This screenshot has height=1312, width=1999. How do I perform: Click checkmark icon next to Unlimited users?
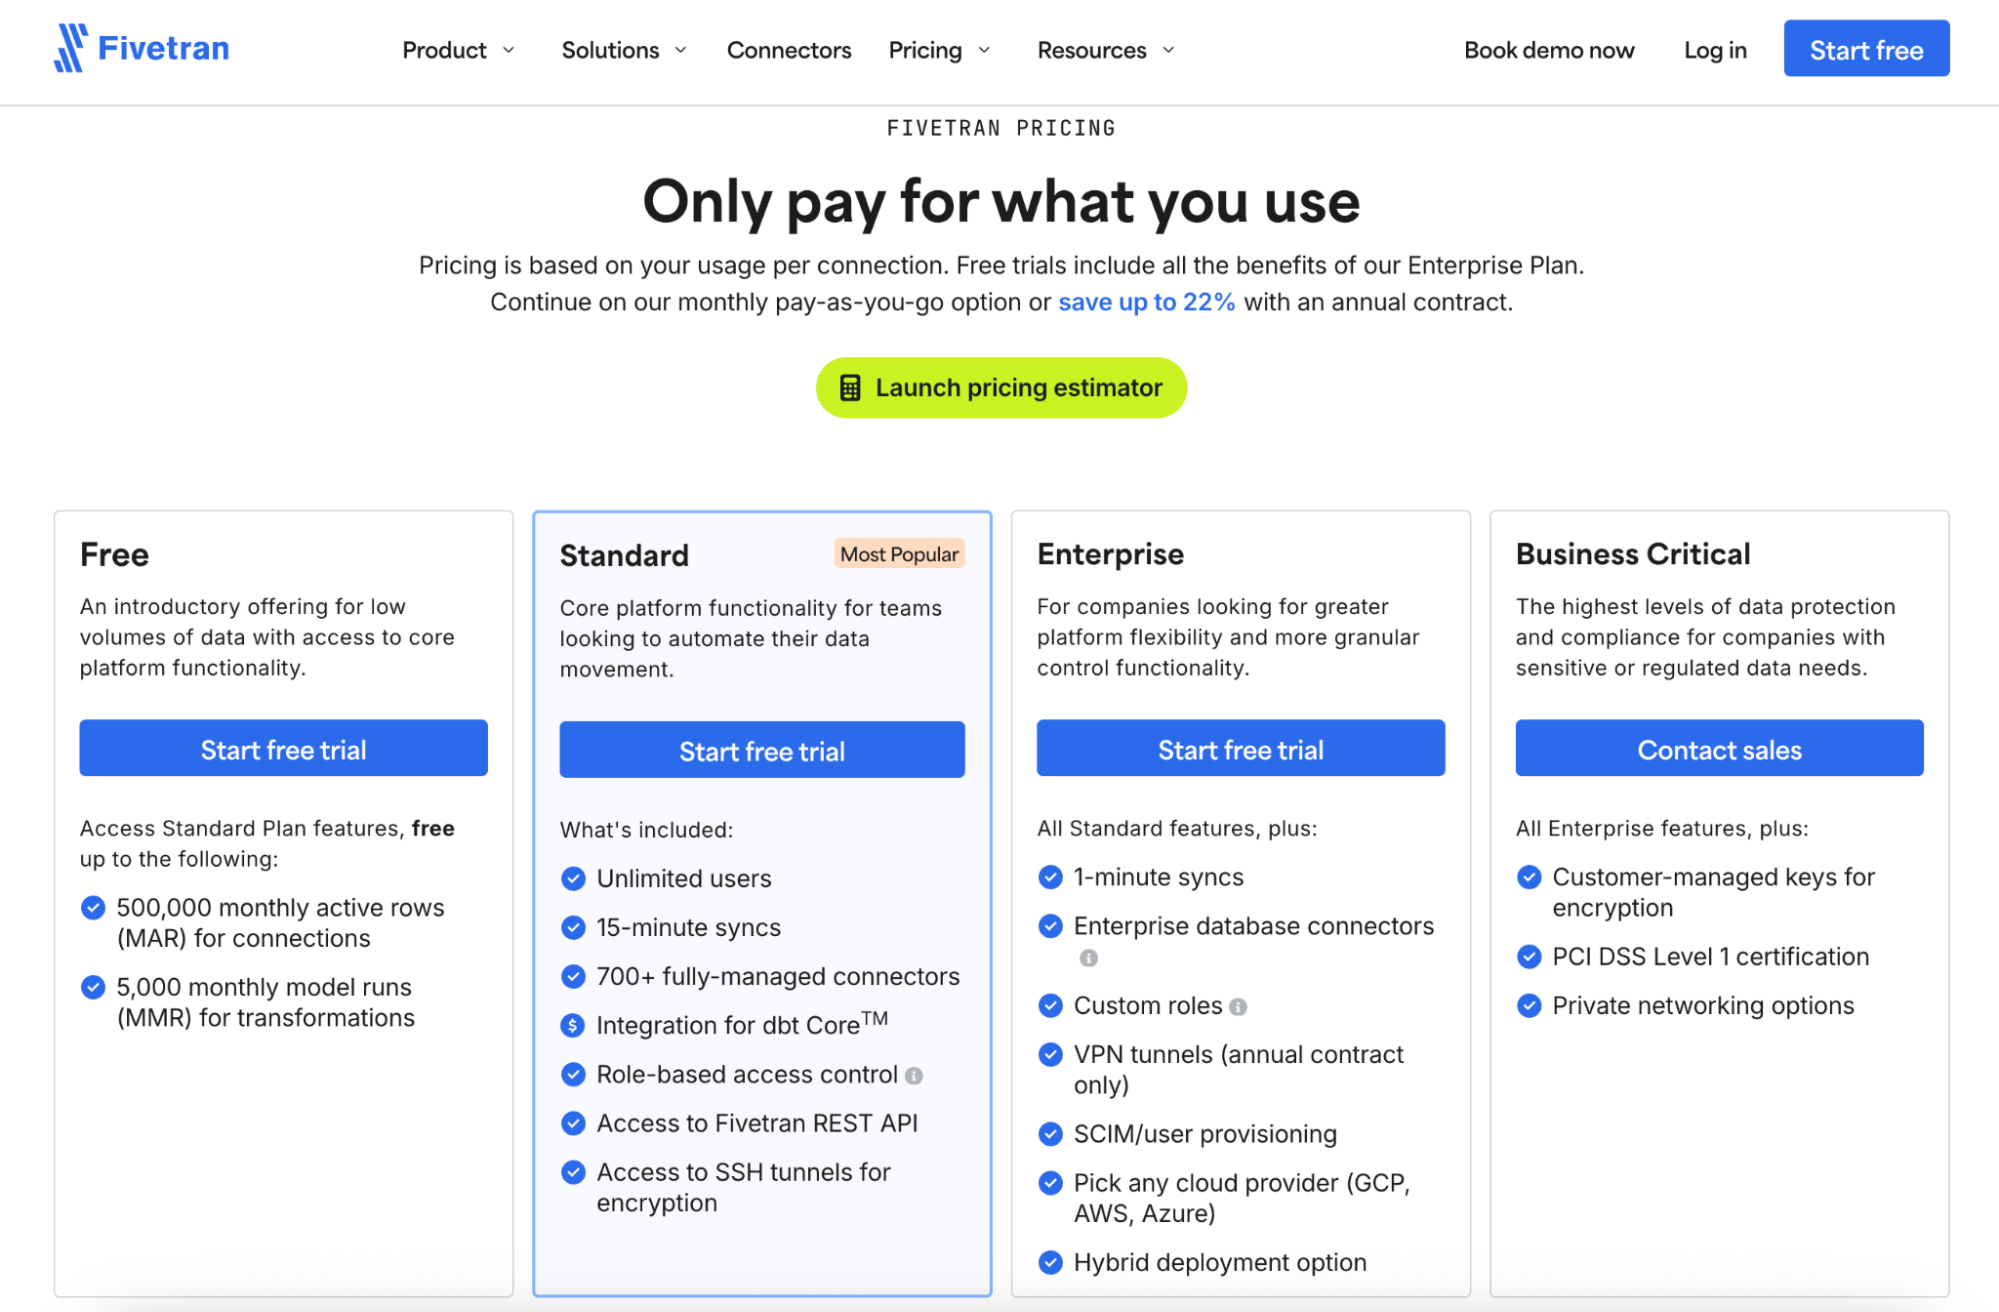click(x=573, y=878)
